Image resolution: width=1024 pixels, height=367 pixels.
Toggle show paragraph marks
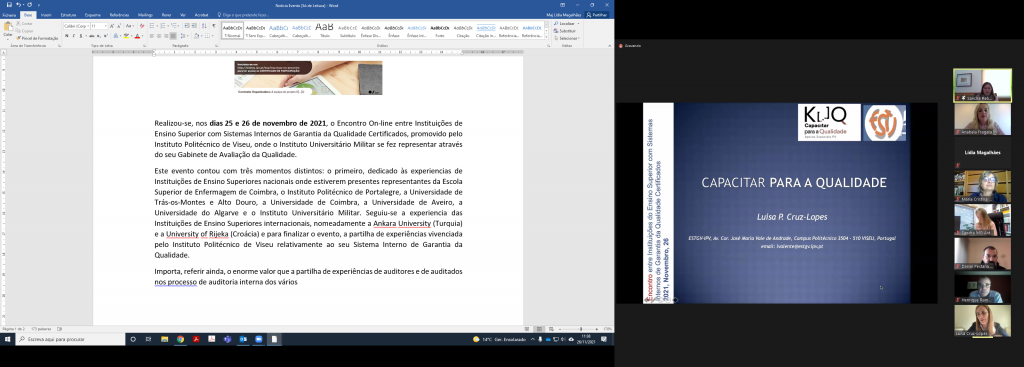click(x=214, y=26)
